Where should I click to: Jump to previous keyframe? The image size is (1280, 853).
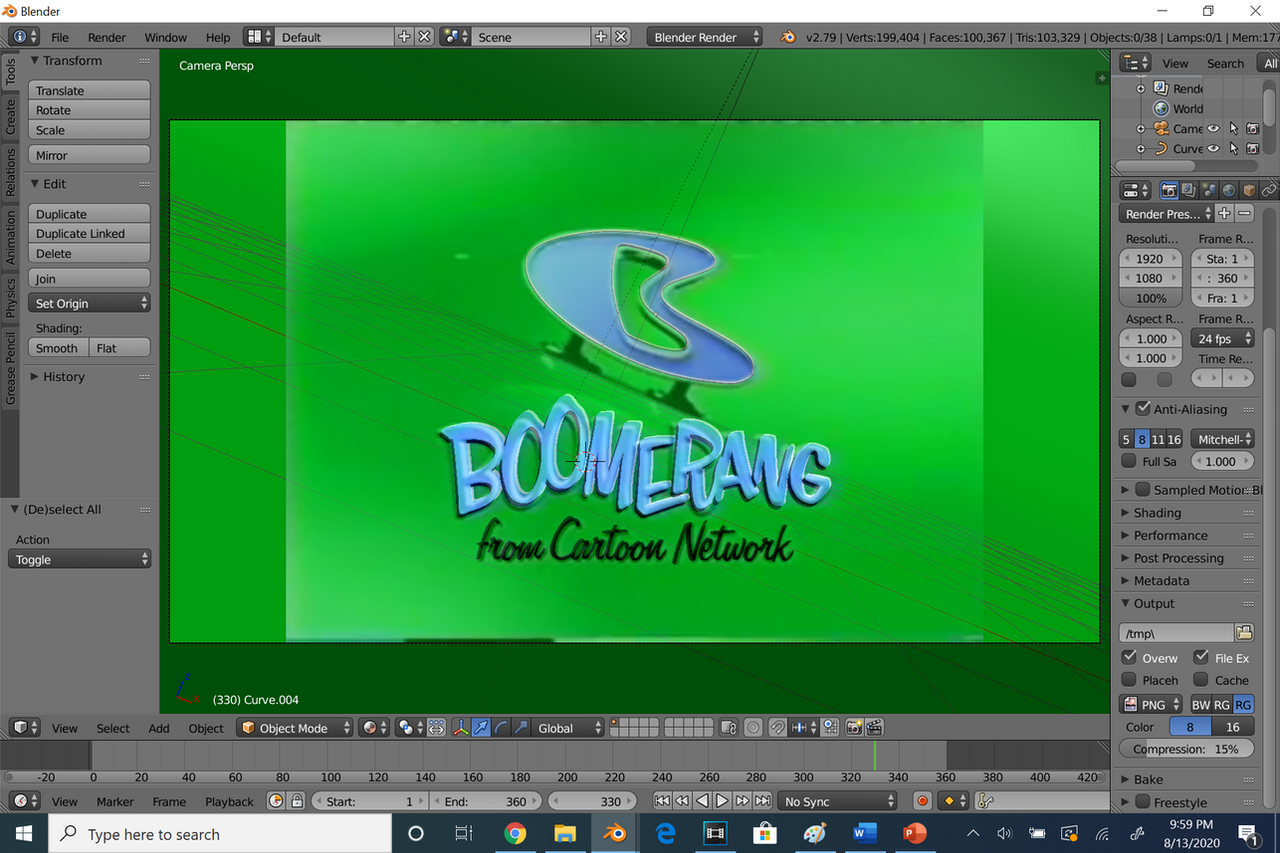click(x=682, y=801)
